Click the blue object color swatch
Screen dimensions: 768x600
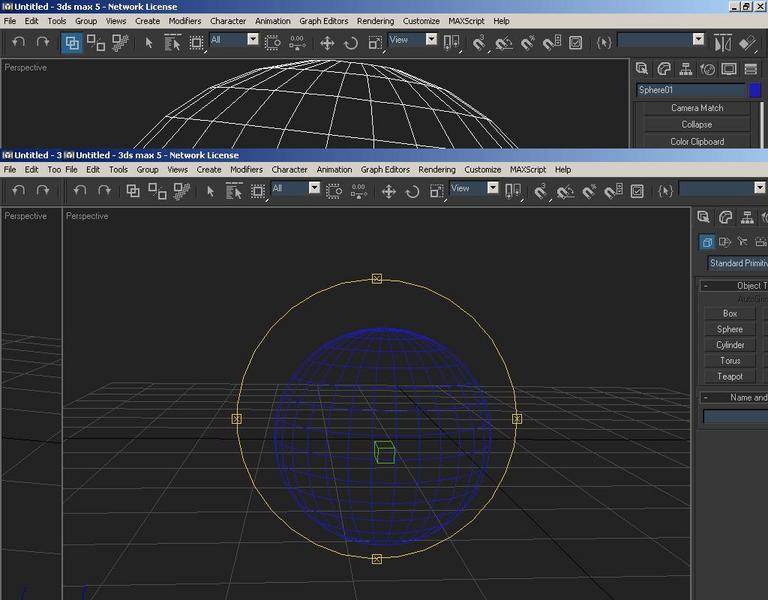(x=755, y=90)
